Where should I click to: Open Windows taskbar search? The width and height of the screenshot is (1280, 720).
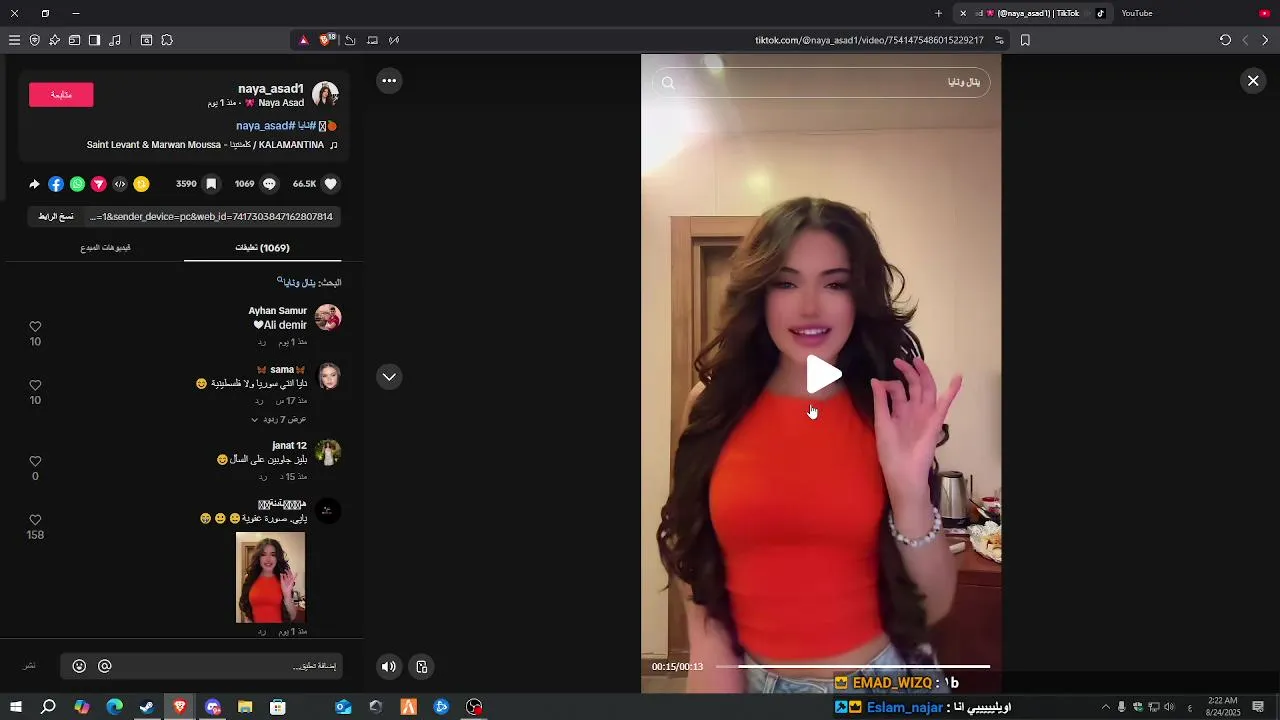click(48, 707)
